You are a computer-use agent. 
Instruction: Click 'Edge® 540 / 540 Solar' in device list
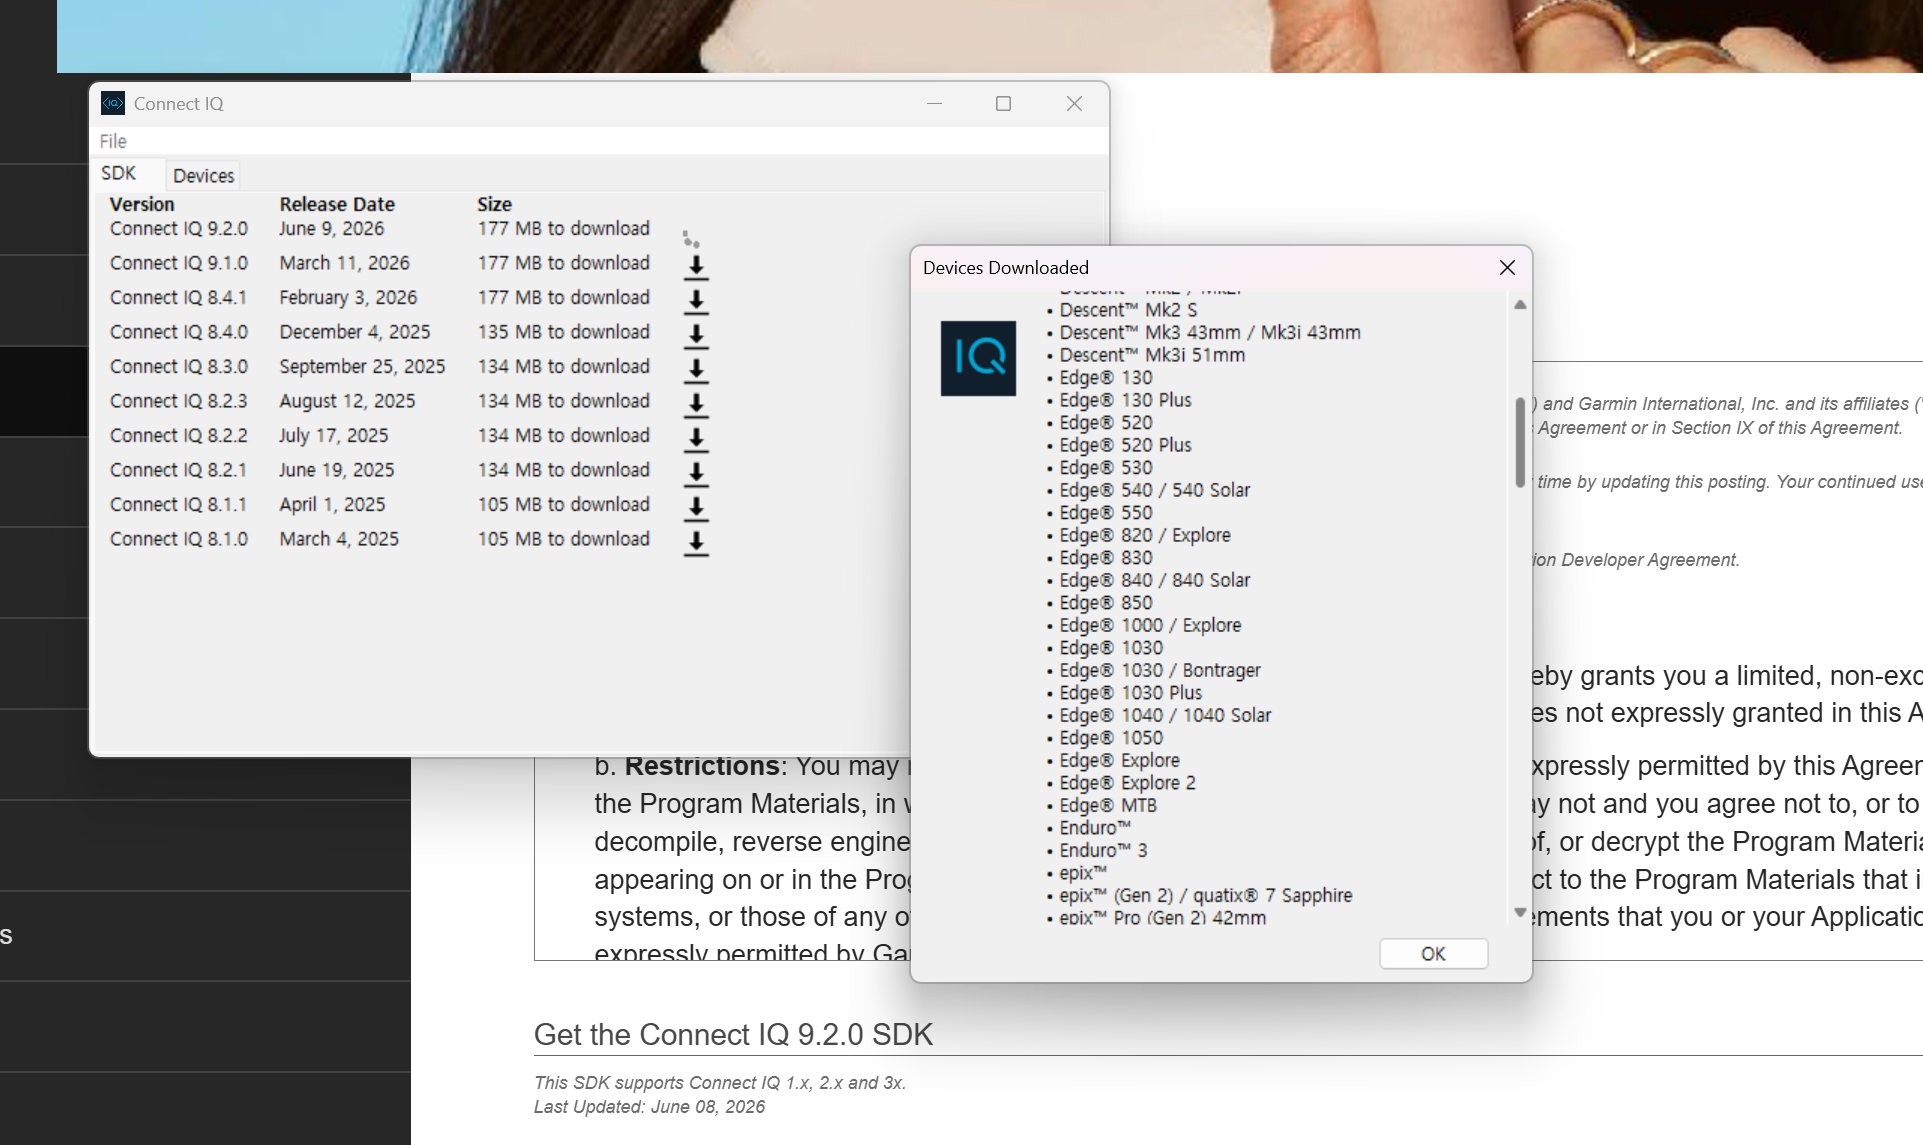[1155, 490]
